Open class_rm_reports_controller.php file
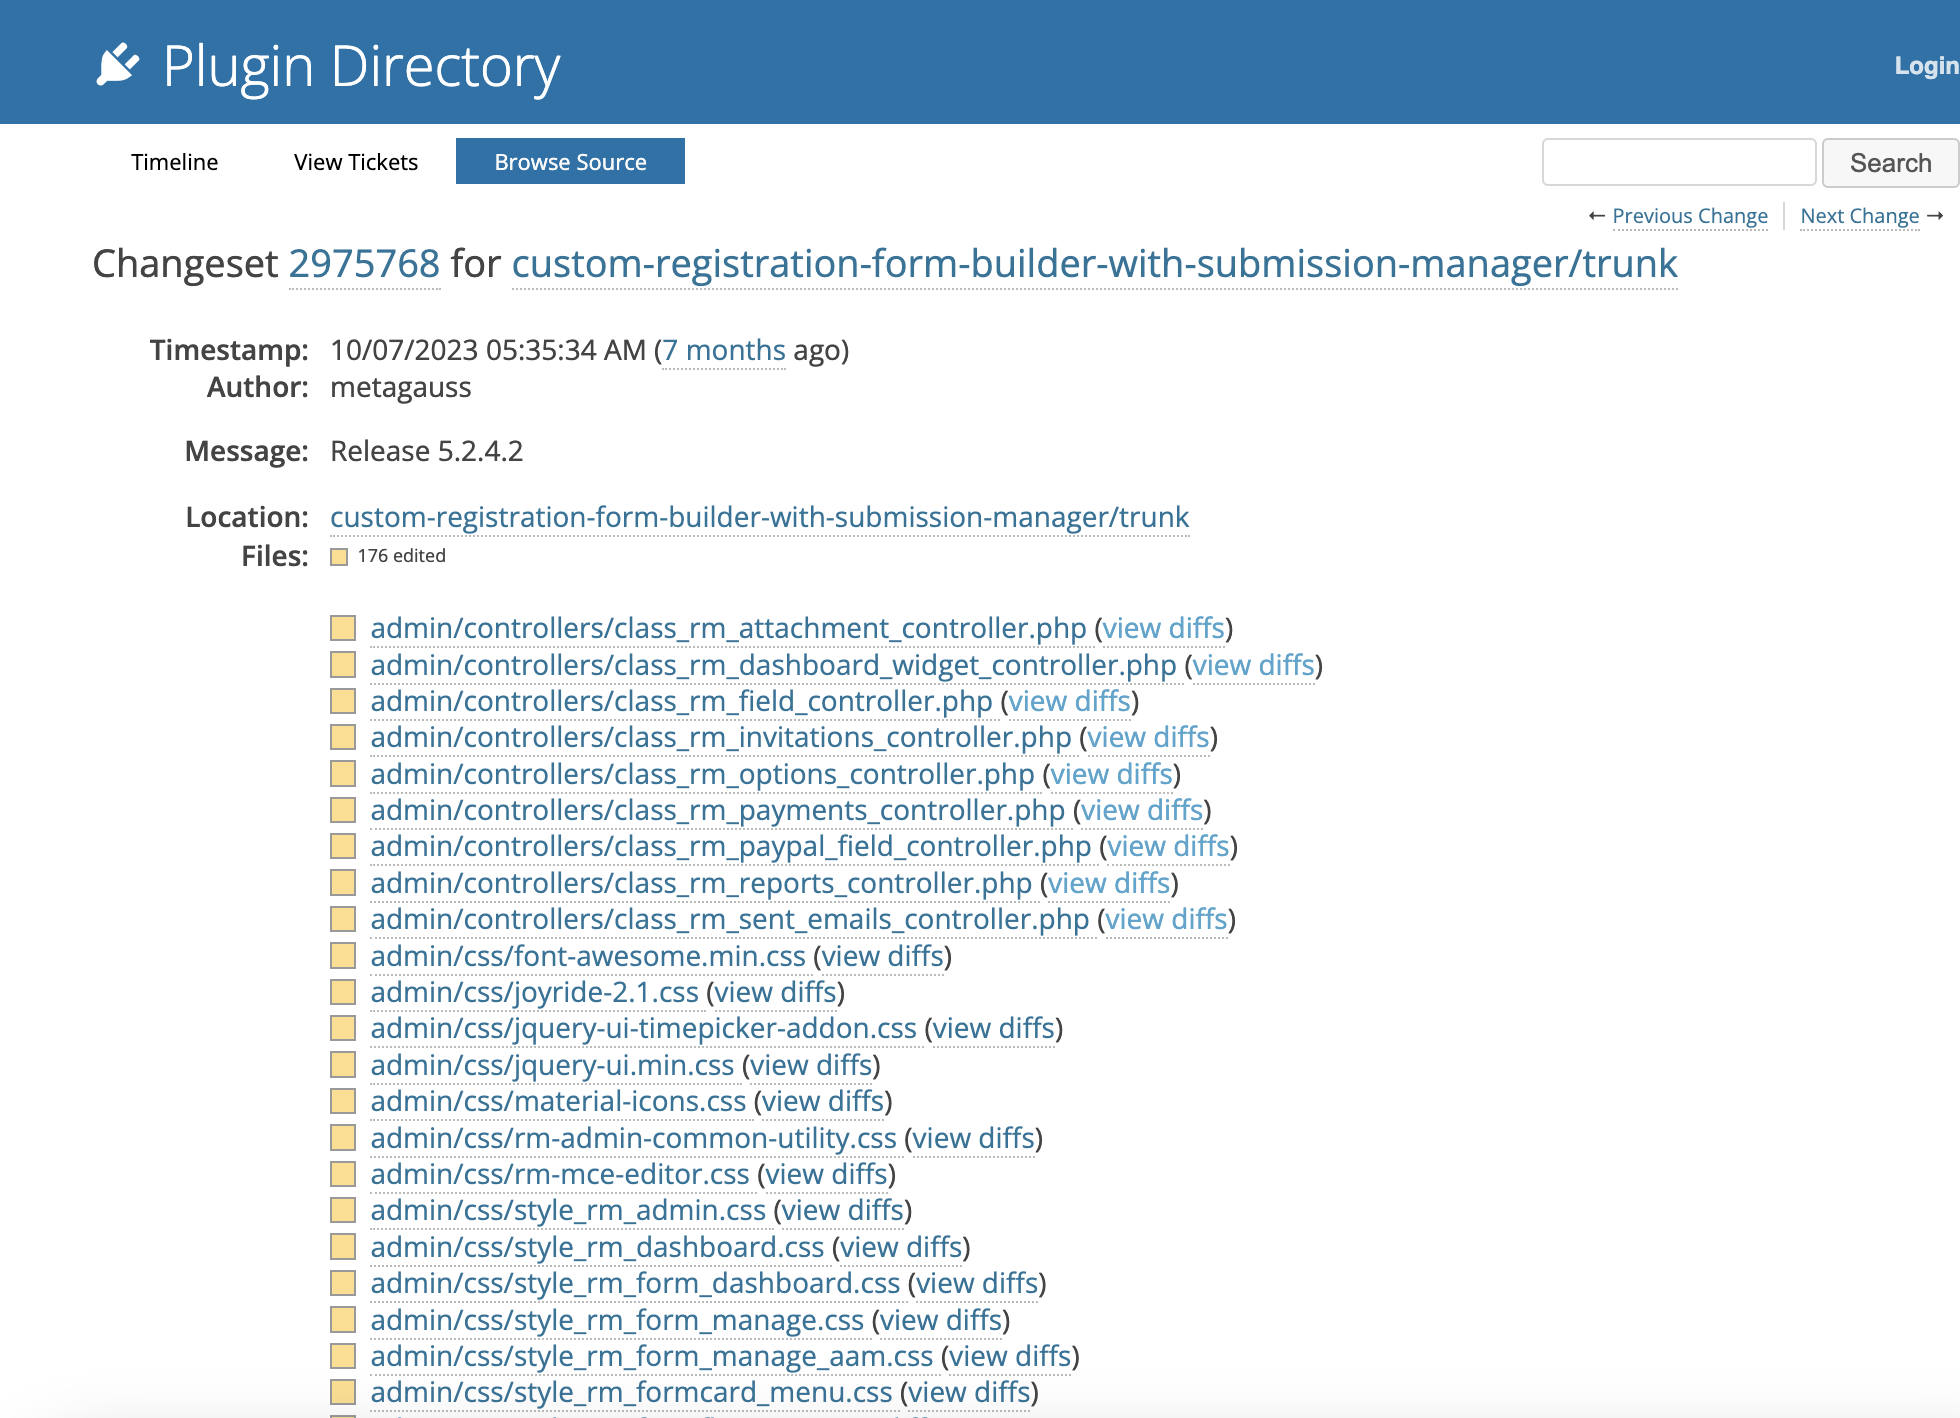 tap(701, 883)
